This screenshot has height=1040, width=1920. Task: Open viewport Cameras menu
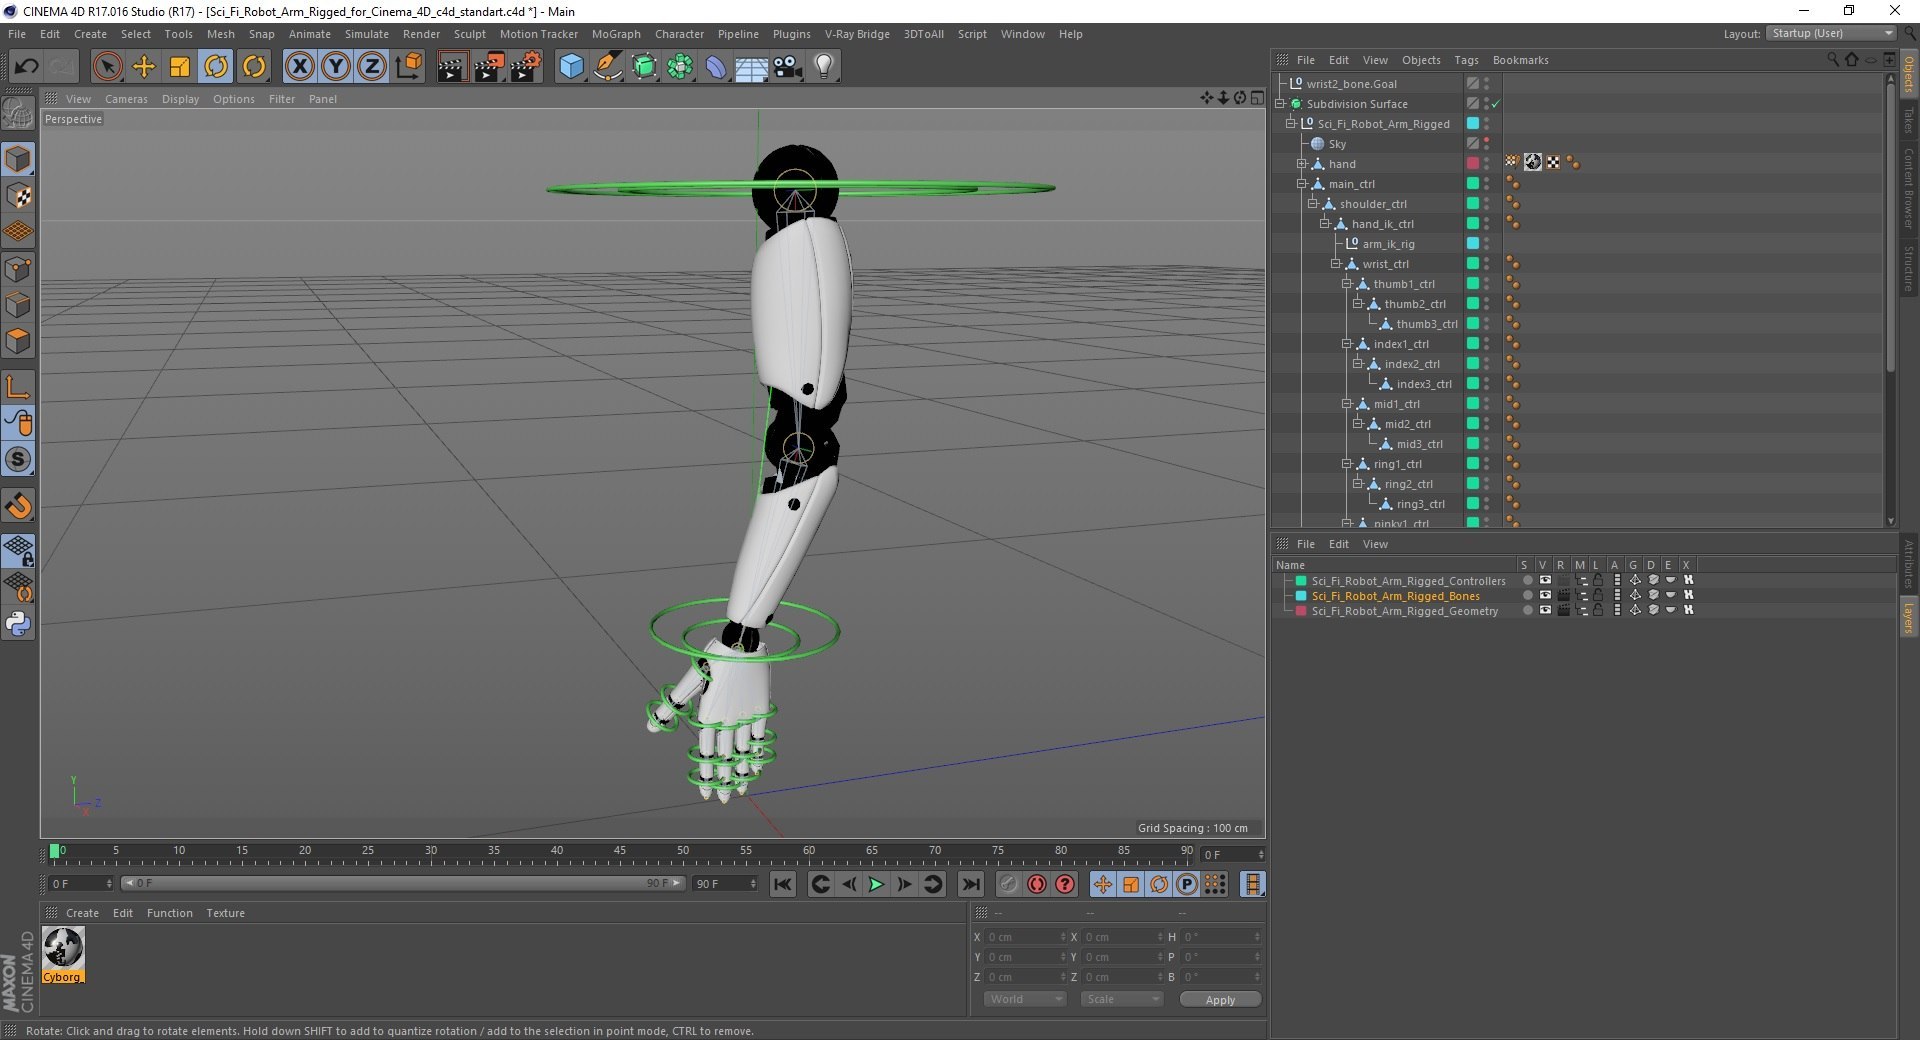point(126,99)
